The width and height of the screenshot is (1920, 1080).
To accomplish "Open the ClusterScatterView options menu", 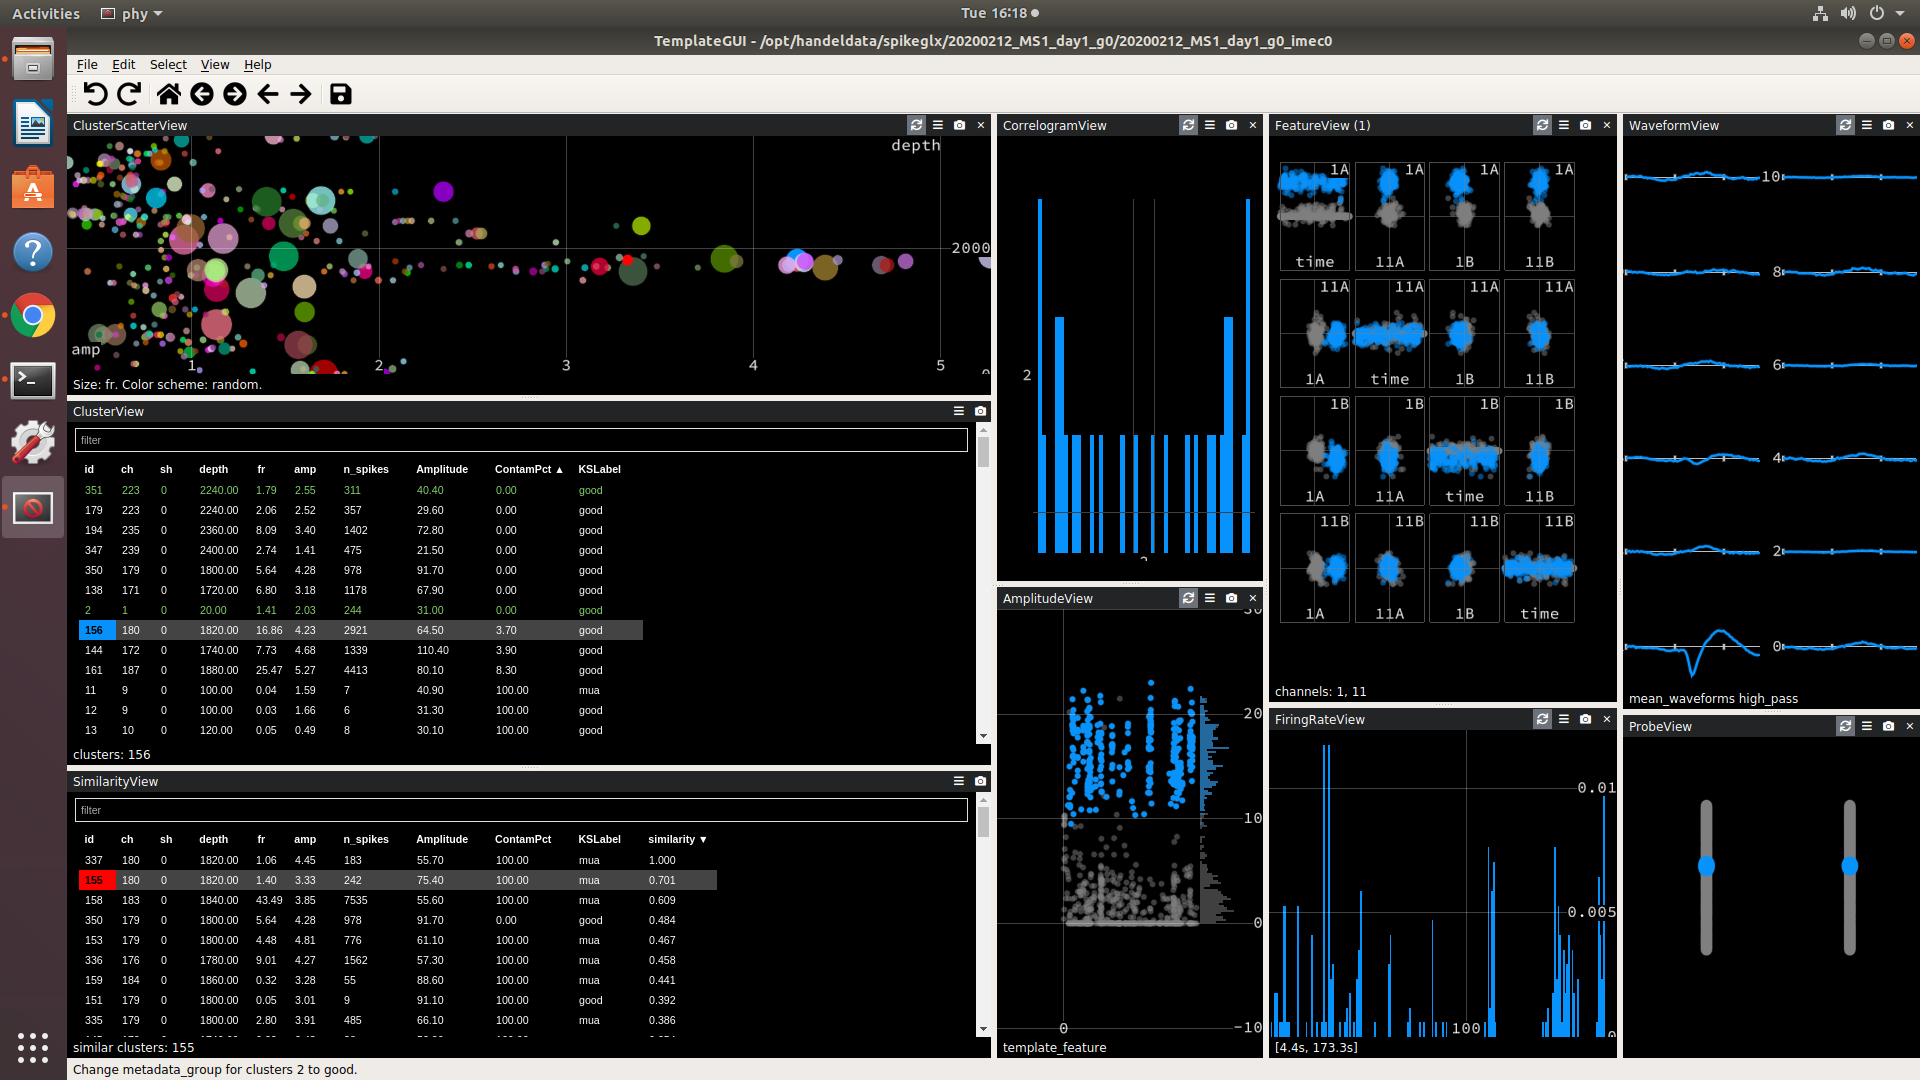I will pos(938,125).
